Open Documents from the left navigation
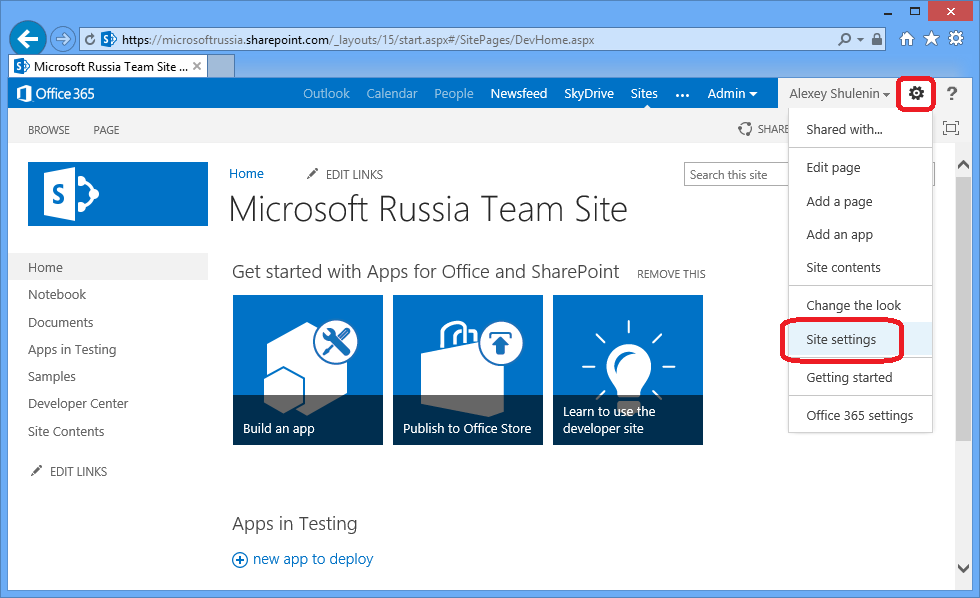Viewport: 980px width, 598px height. click(61, 322)
